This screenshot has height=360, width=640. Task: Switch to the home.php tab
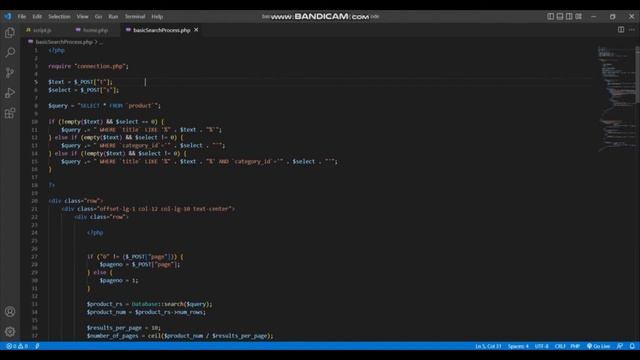click(96, 30)
